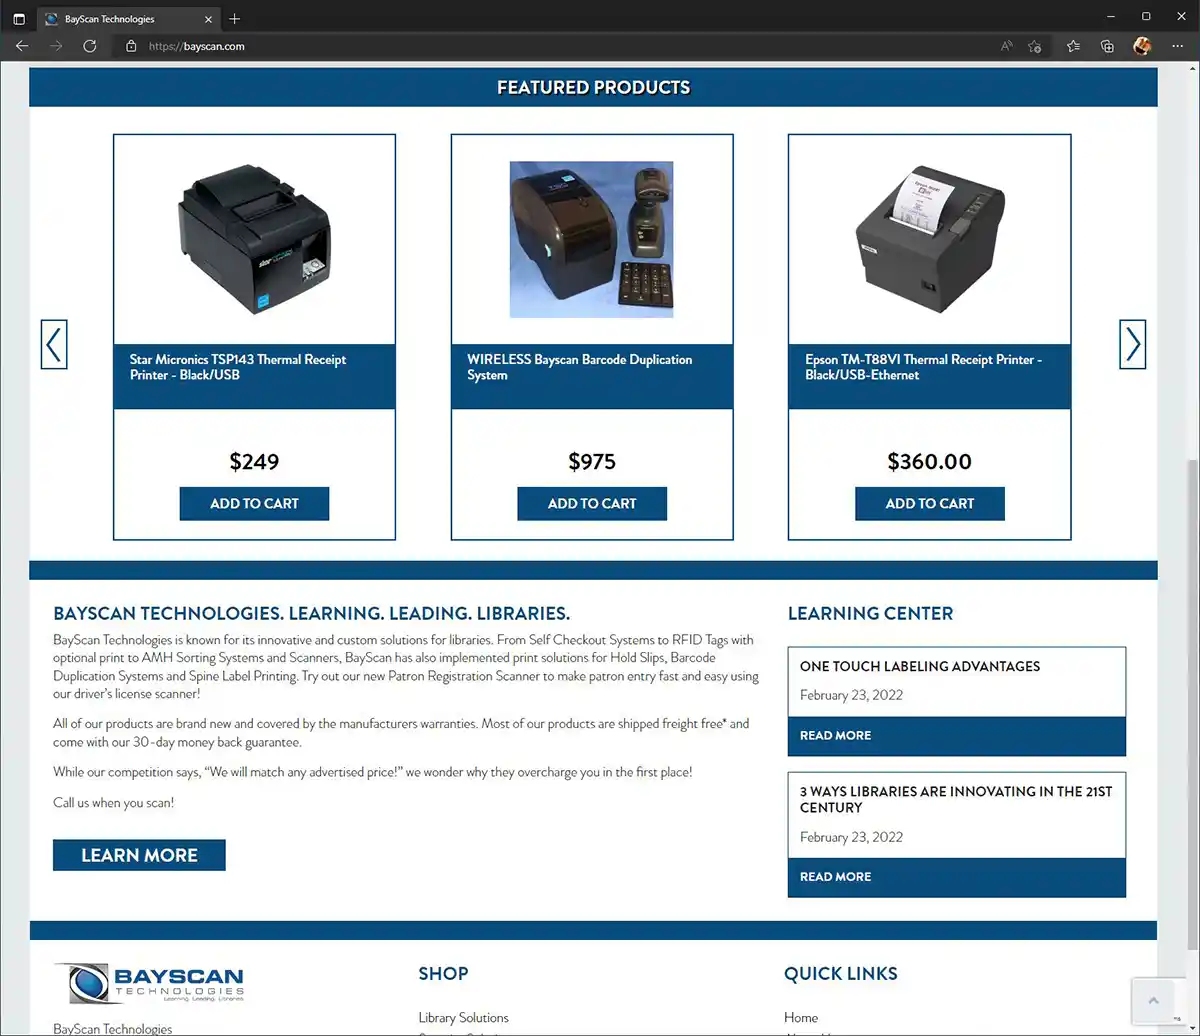Click the lock site information icon

(130, 46)
